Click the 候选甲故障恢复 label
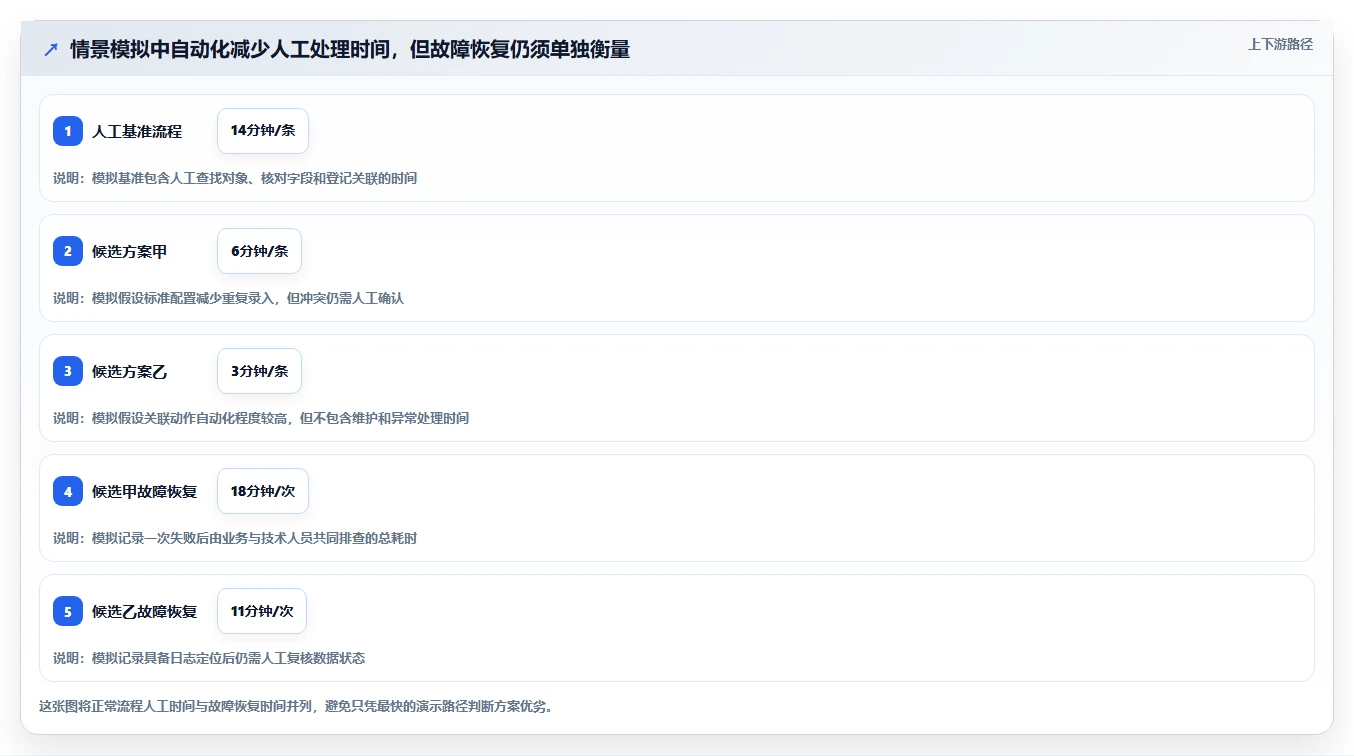This screenshot has height=756, width=1354. click(145, 491)
